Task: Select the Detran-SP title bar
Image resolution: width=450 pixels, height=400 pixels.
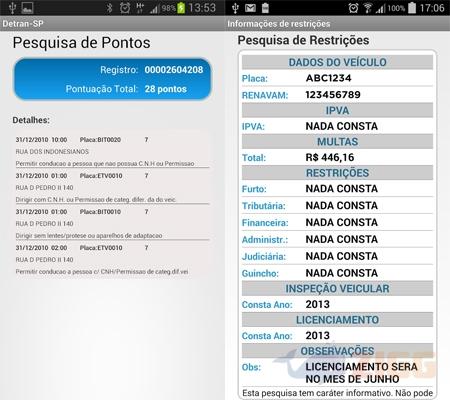Action: pos(112,24)
